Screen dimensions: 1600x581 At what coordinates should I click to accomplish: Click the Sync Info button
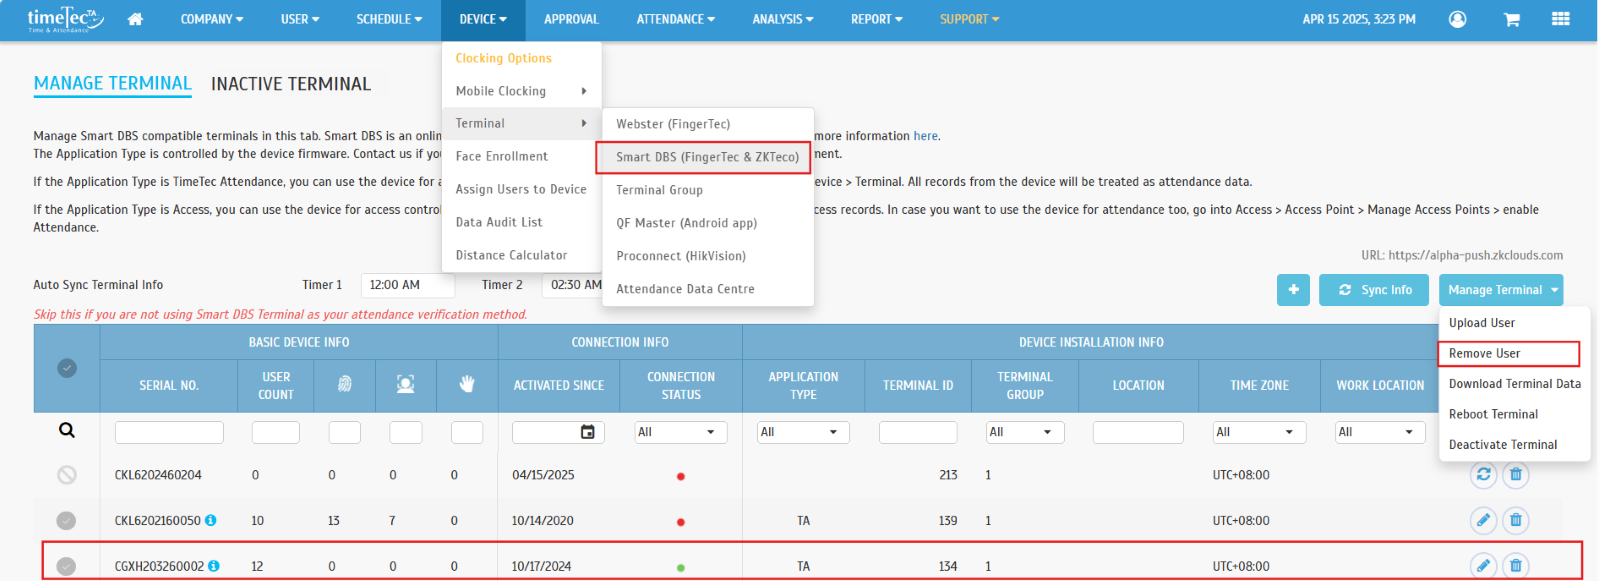click(x=1374, y=290)
